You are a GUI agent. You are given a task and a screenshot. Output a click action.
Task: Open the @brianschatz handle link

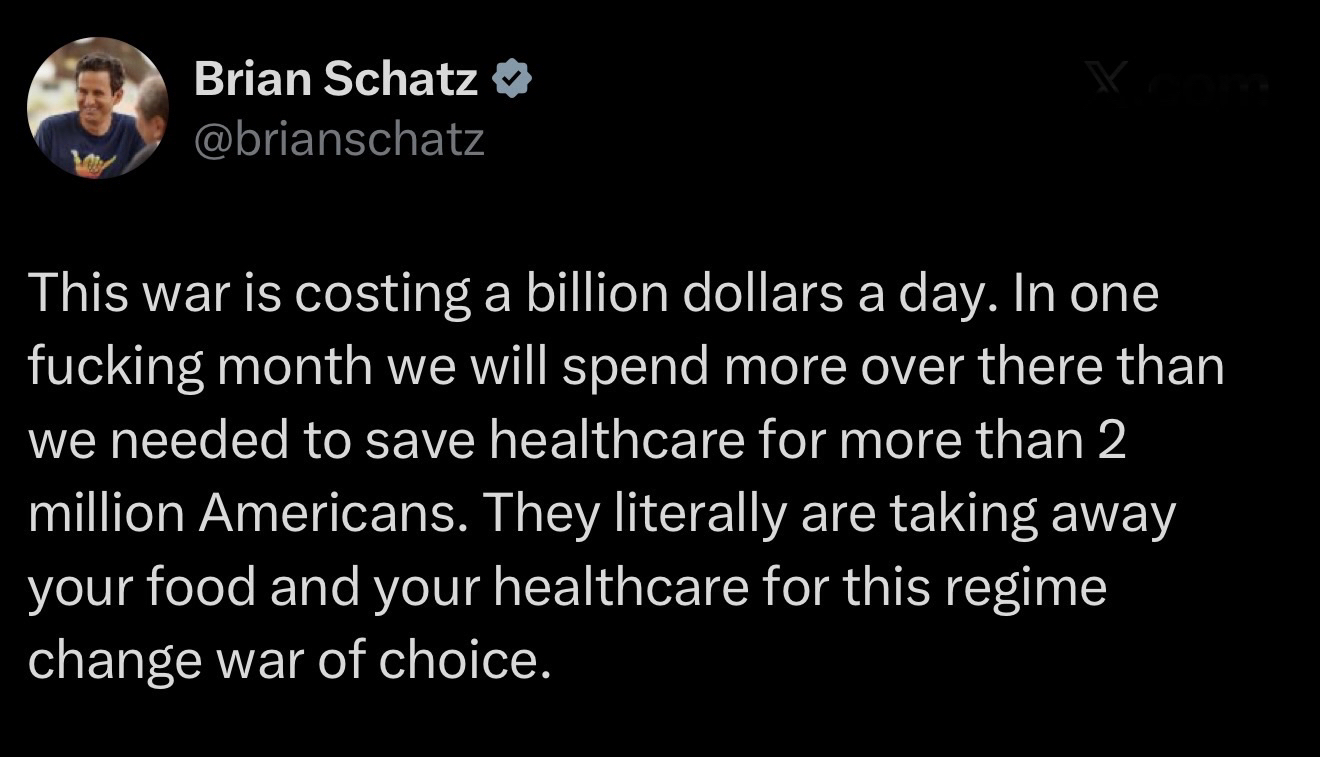[339, 140]
